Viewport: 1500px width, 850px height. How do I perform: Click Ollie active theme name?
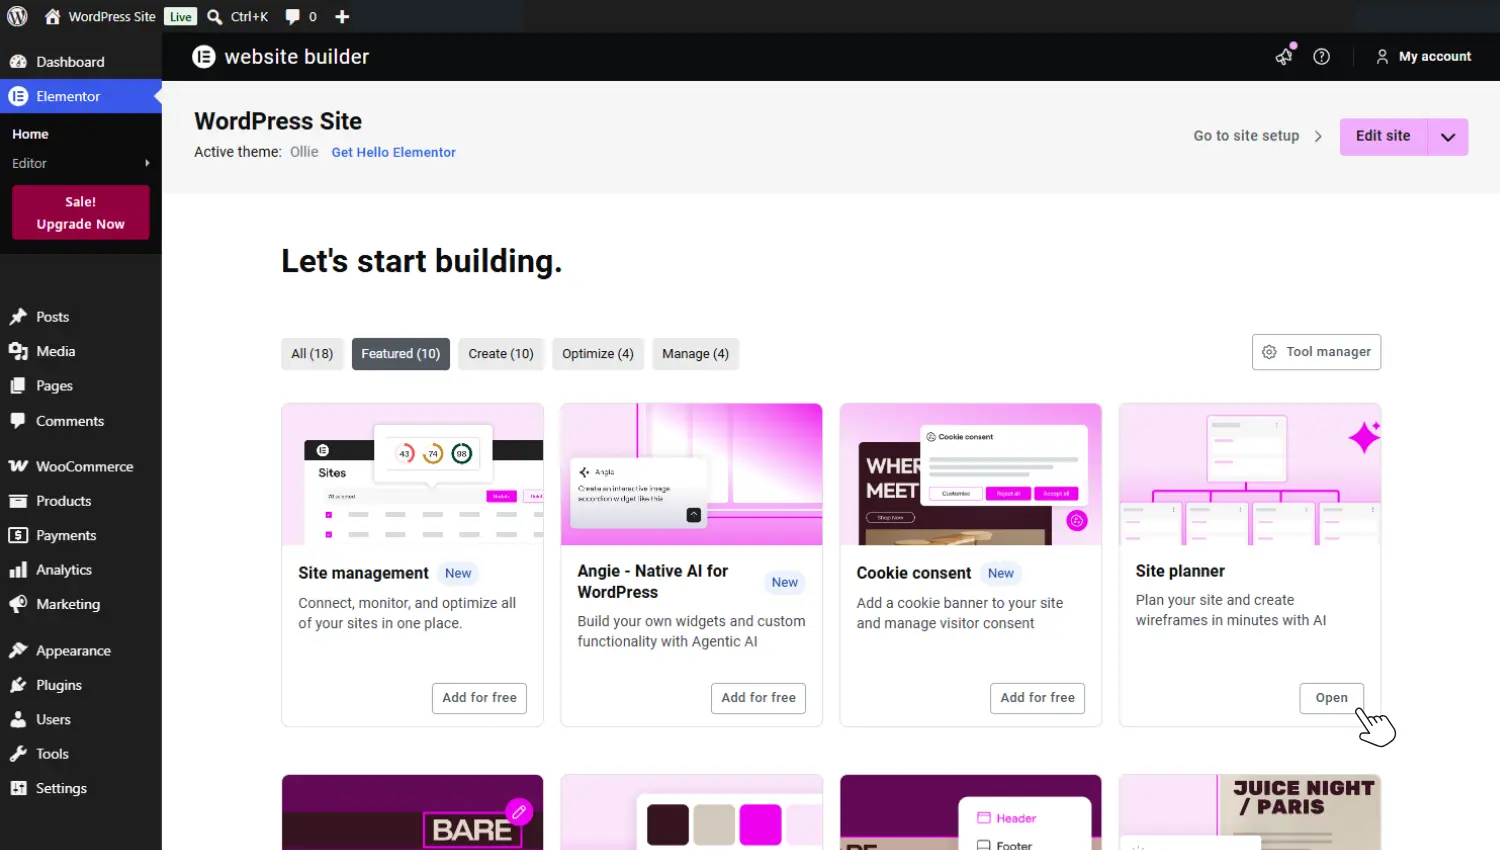click(x=304, y=152)
